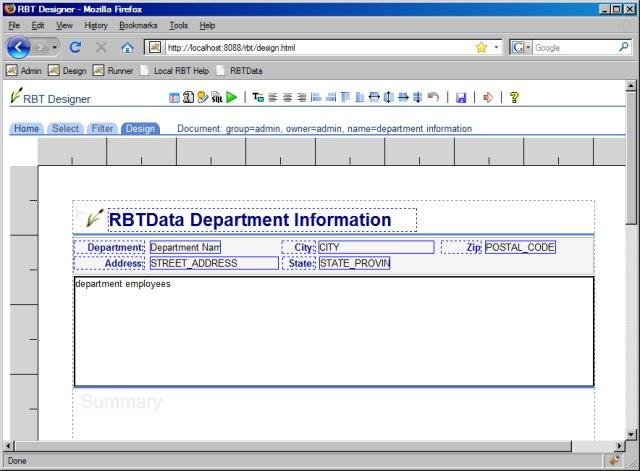Open the Runner bookmark
640x471 pixels.
113,71
